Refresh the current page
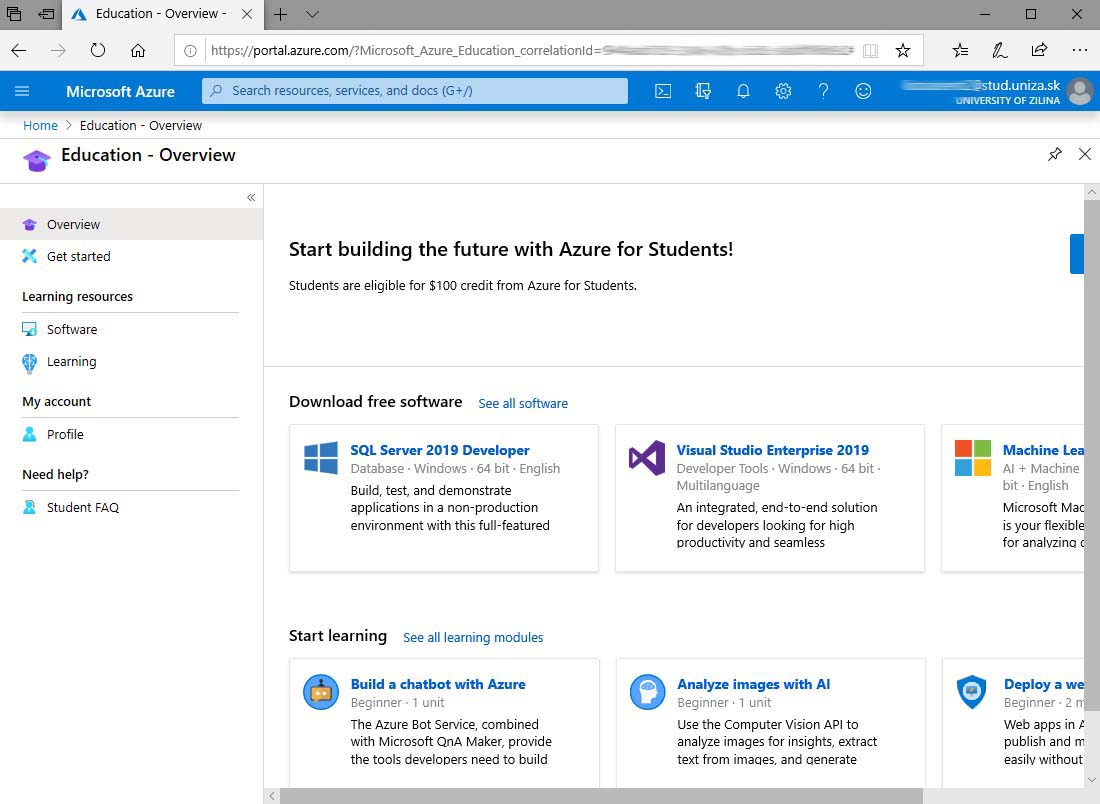 tap(98, 51)
